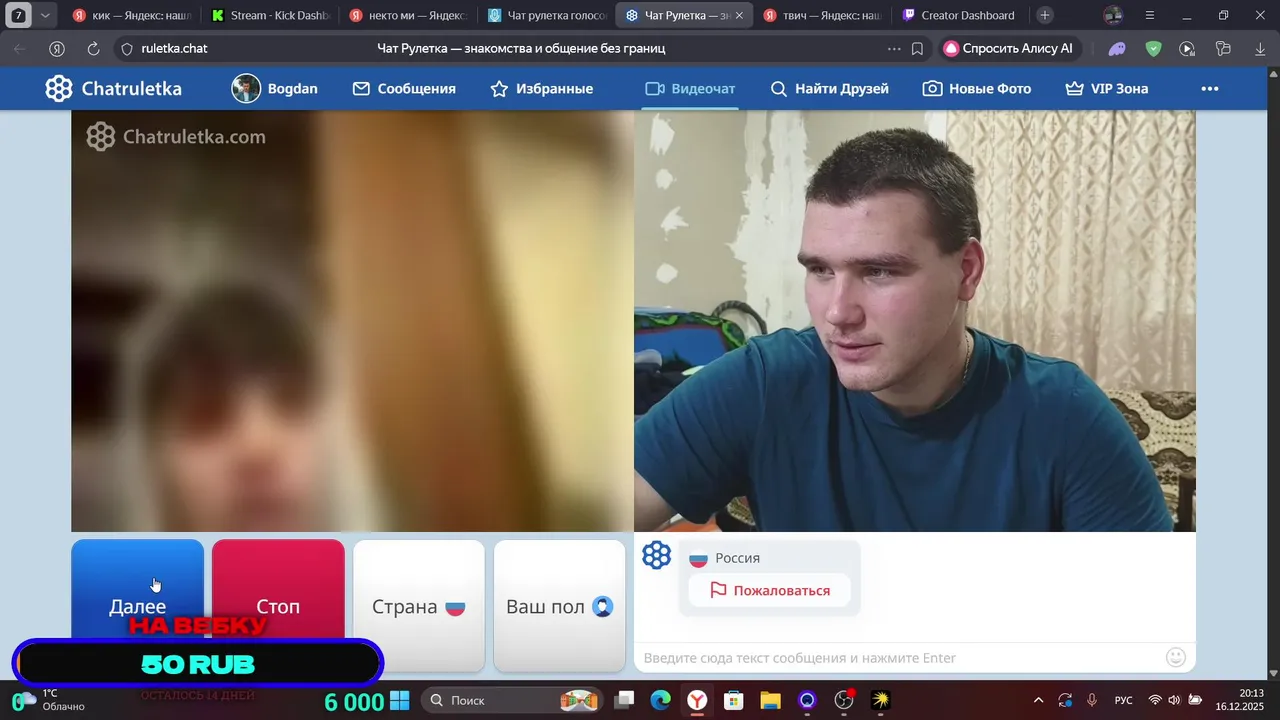Switch to 'некто ми — Яндекс' tab
Image resolution: width=1280 pixels, height=720 pixels.
408,16
